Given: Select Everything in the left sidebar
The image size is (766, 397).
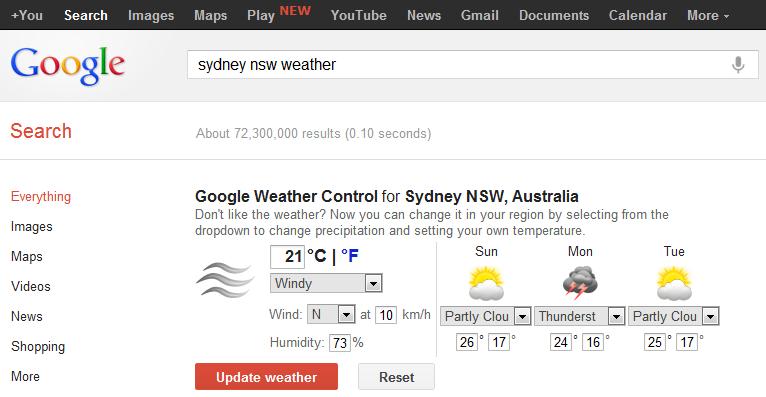Looking at the screenshot, I should coord(41,196).
